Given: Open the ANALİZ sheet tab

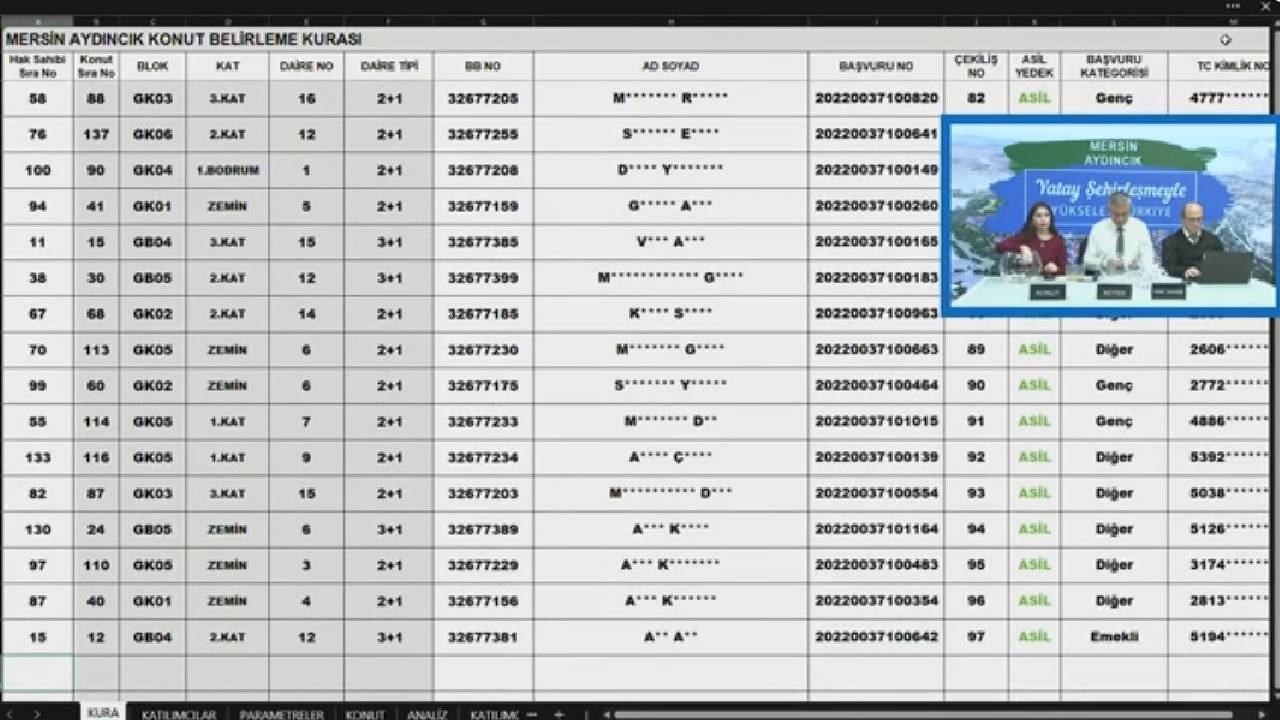Looking at the screenshot, I should click(x=427, y=714).
